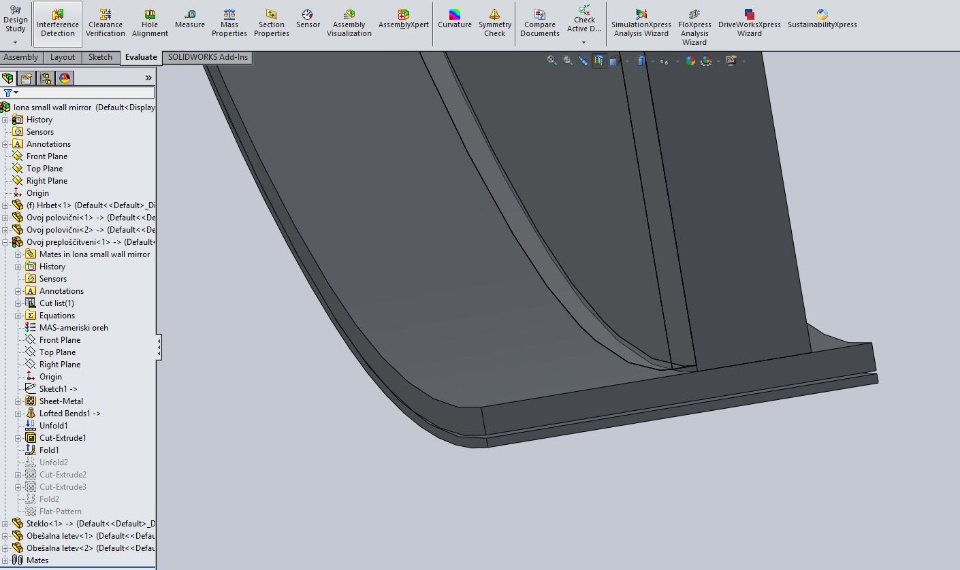Viewport: 960px width, 570px height.
Task: Switch to FeatureManager design tree tab
Action: pos(8,78)
